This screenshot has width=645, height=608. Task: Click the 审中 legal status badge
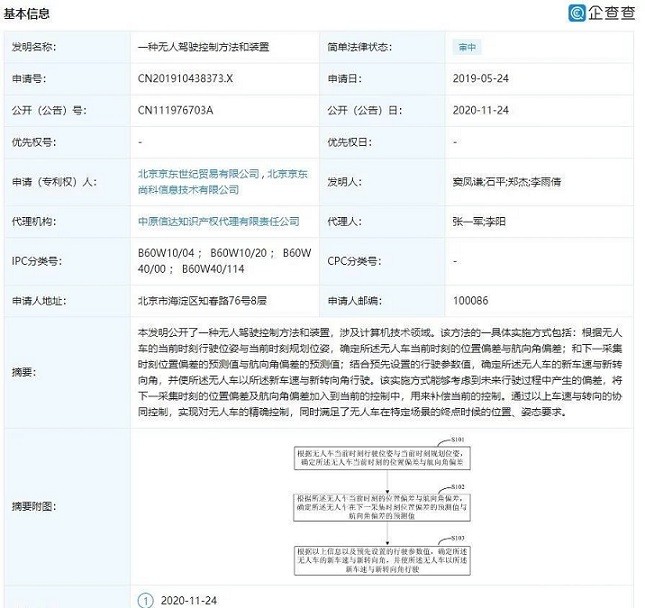(x=467, y=47)
